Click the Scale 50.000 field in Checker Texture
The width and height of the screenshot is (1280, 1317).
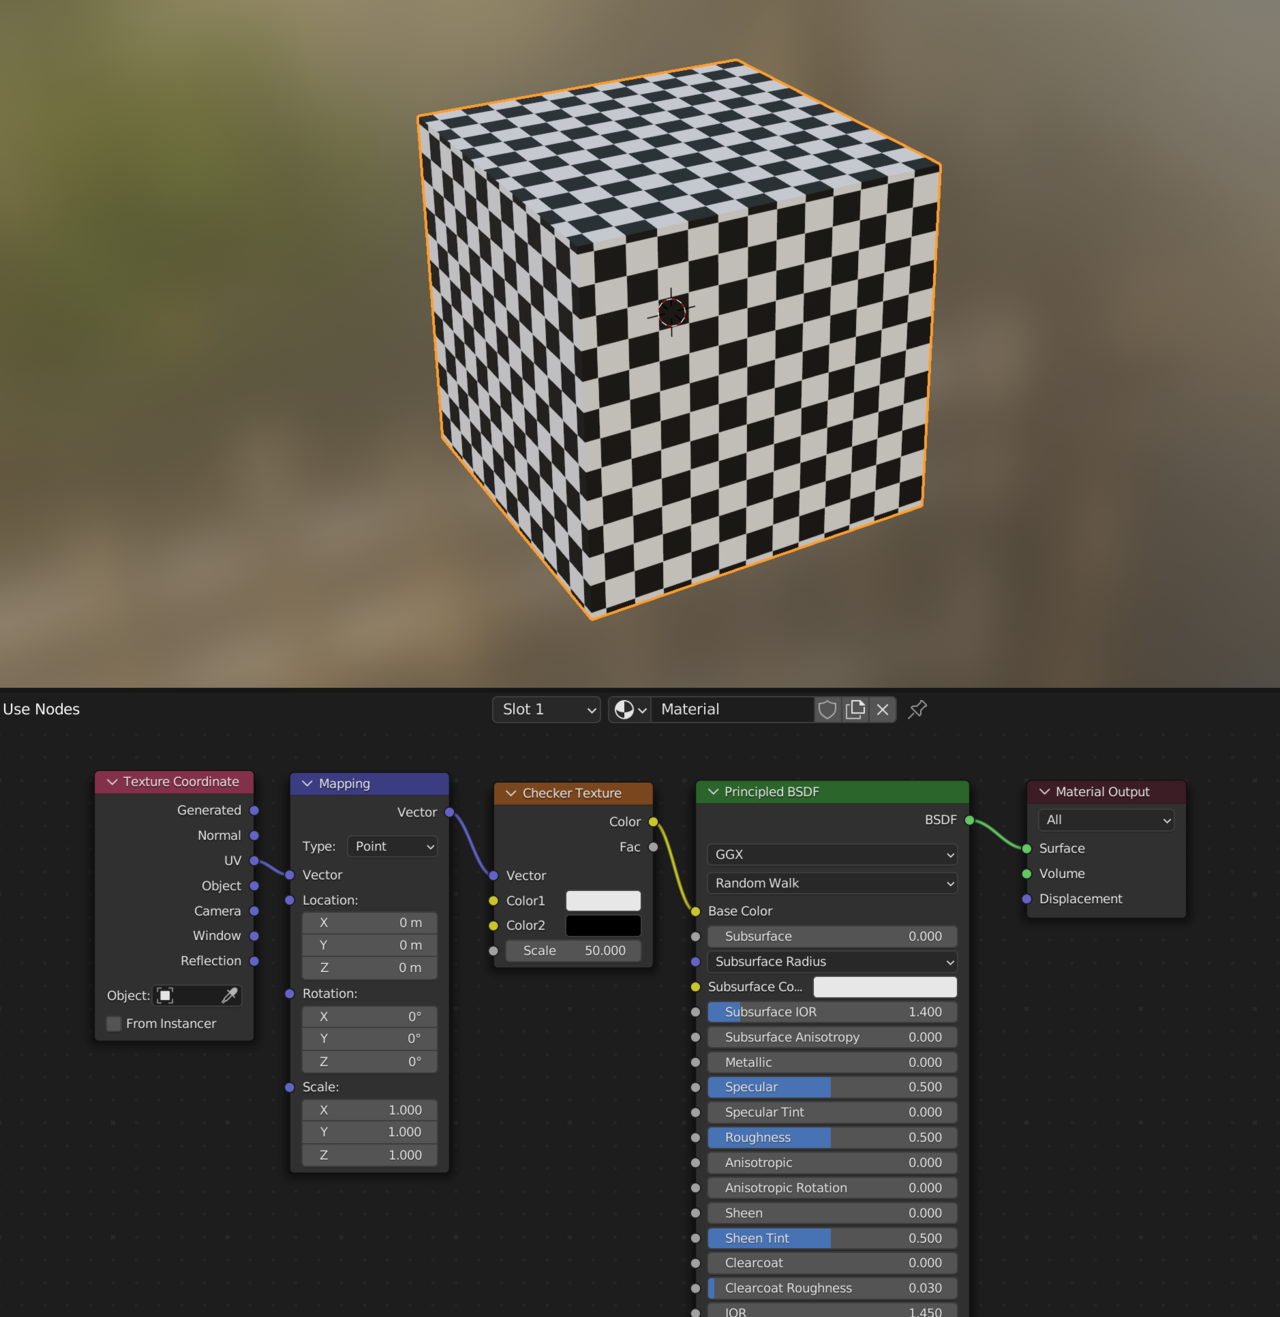point(573,950)
